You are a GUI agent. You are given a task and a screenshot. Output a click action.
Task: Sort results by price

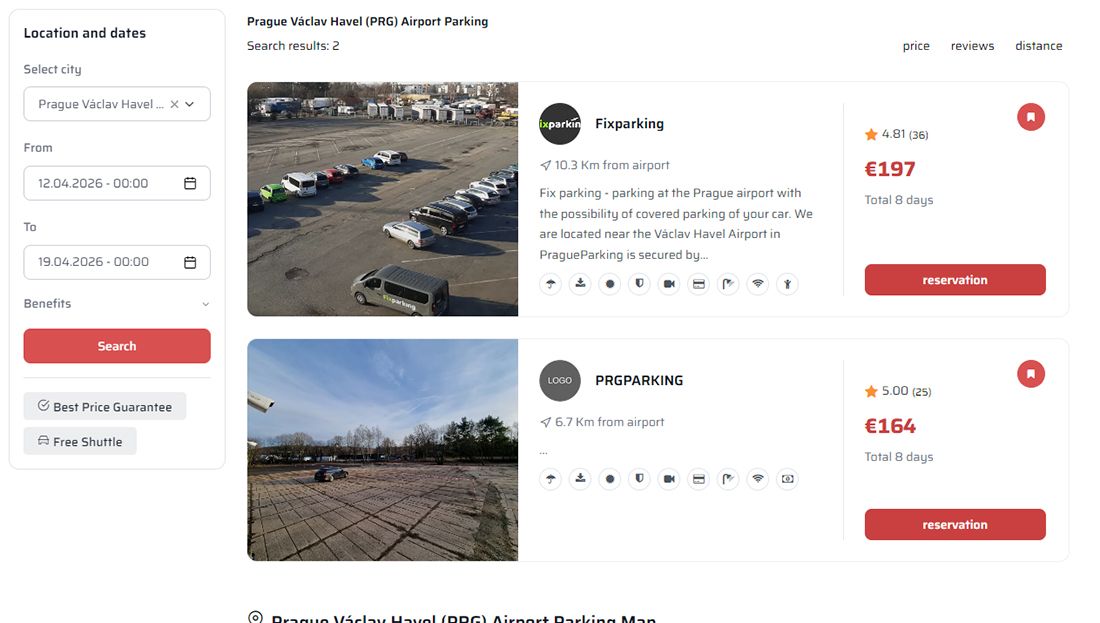(x=916, y=46)
